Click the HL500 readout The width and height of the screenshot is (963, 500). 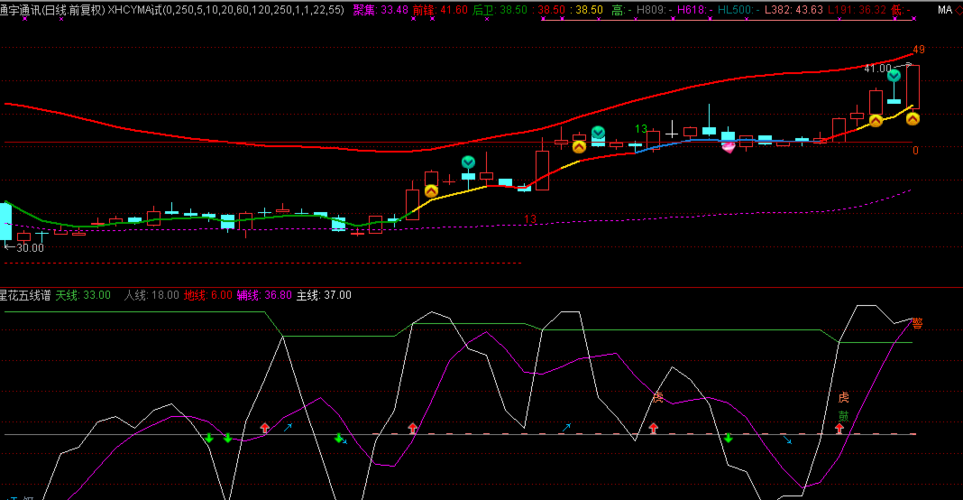pos(738,10)
